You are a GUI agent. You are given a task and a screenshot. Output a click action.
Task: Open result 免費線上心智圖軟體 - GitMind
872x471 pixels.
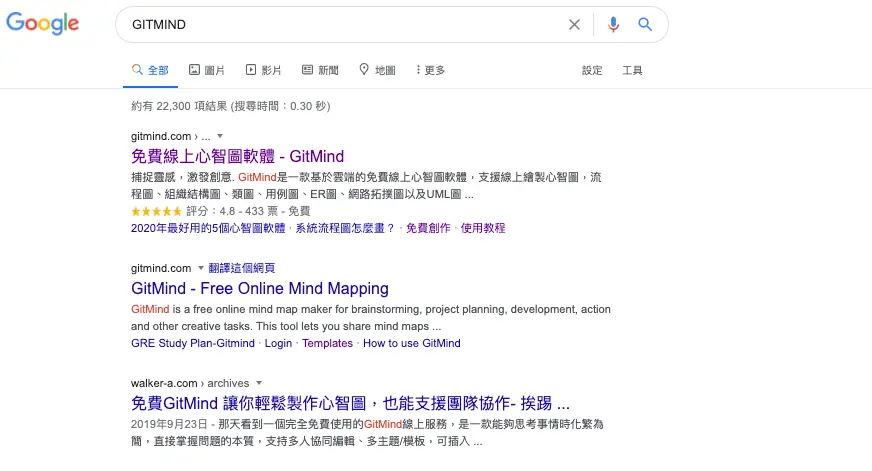tap(237, 156)
